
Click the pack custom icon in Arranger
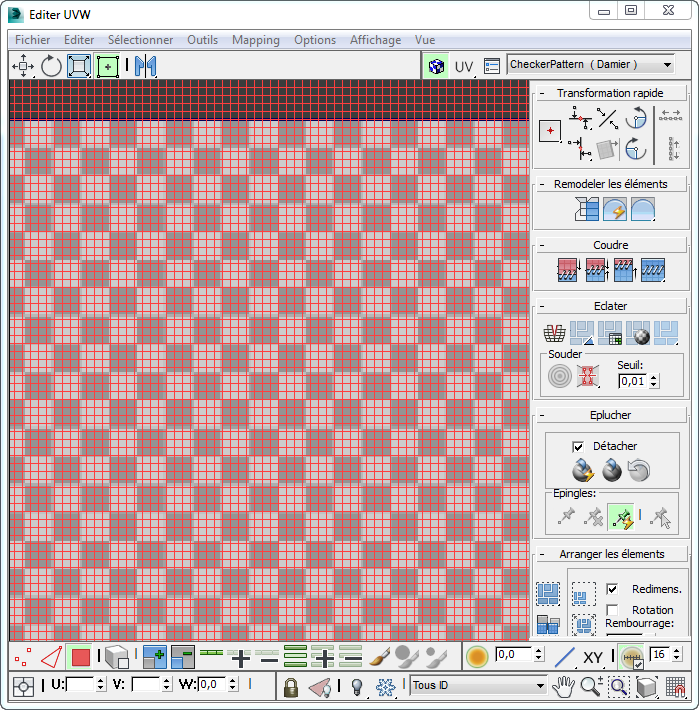(x=548, y=594)
